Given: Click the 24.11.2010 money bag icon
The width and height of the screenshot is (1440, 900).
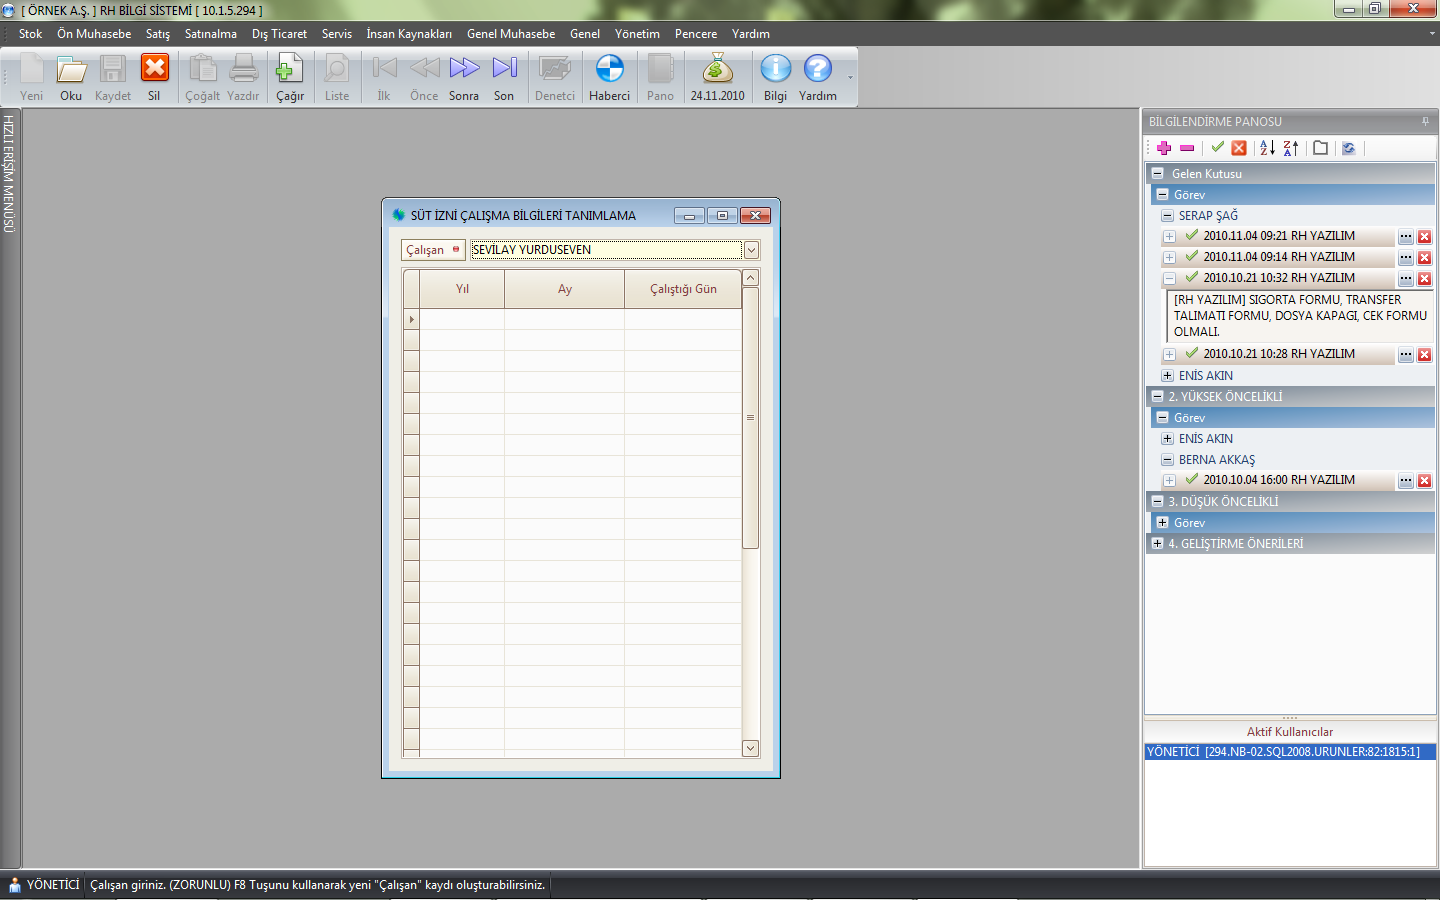Looking at the screenshot, I should click(717, 70).
